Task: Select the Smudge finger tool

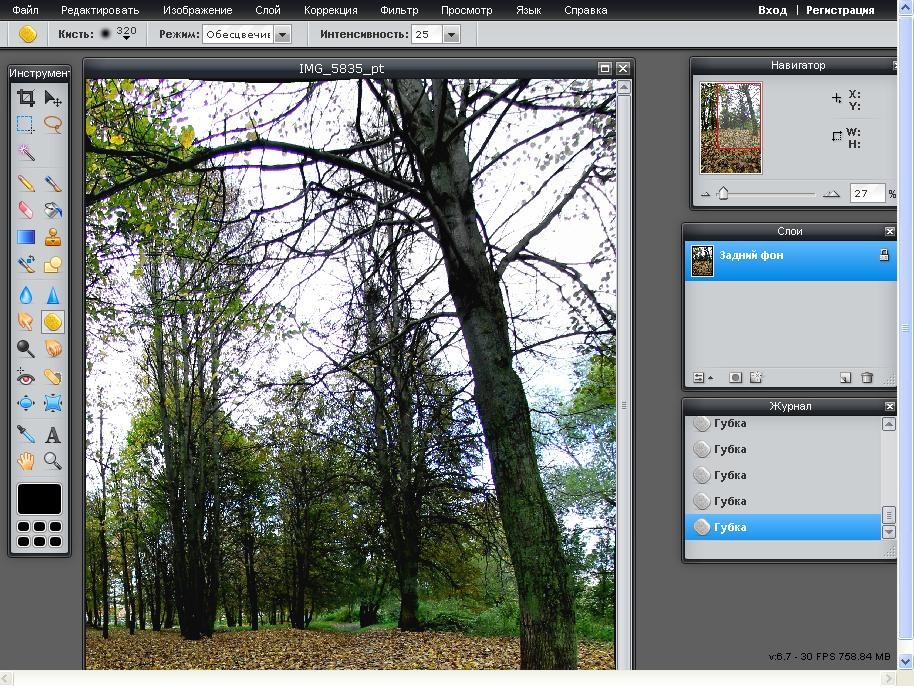Action: tap(26, 321)
